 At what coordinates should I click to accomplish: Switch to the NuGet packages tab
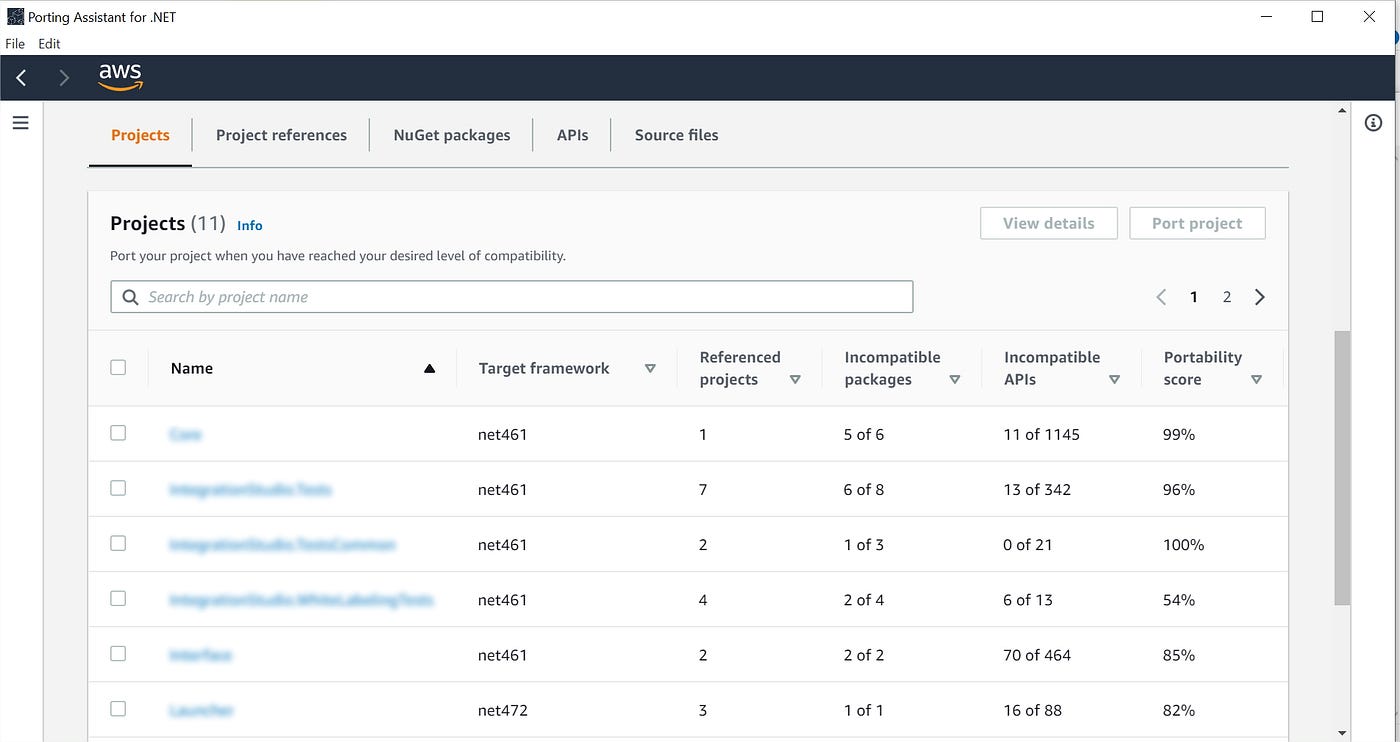pyautogui.click(x=451, y=135)
